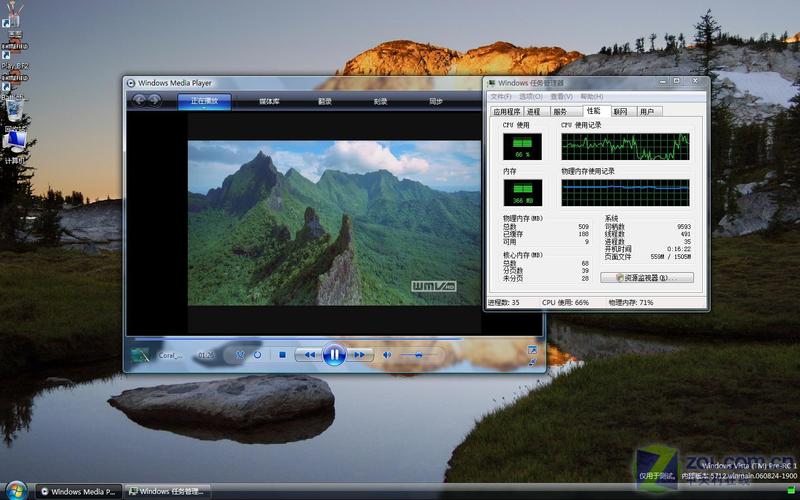800x500 pixels.
Task: Click the playing video frame
Action: tap(334, 223)
